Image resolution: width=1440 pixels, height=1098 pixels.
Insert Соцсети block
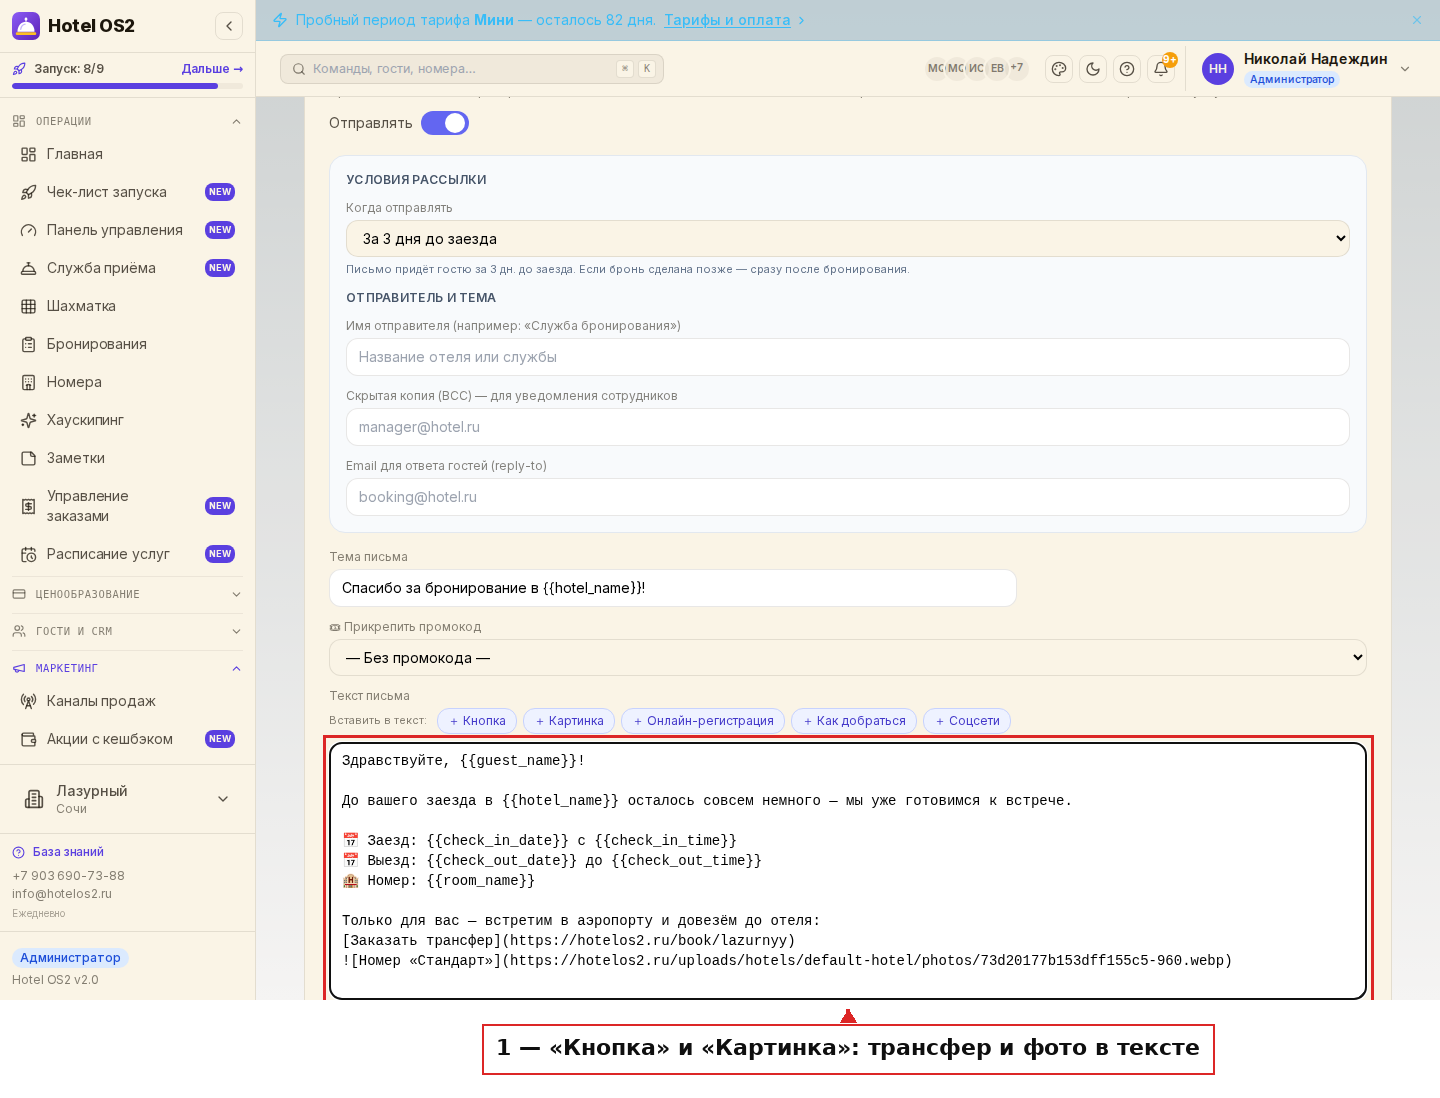967,721
